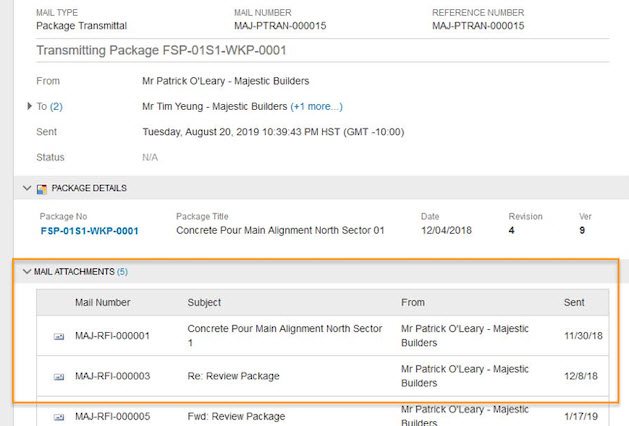The height and width of the screenshot is (426, 629).
Task: Sort by Subject column header
Action: point(204,302)
